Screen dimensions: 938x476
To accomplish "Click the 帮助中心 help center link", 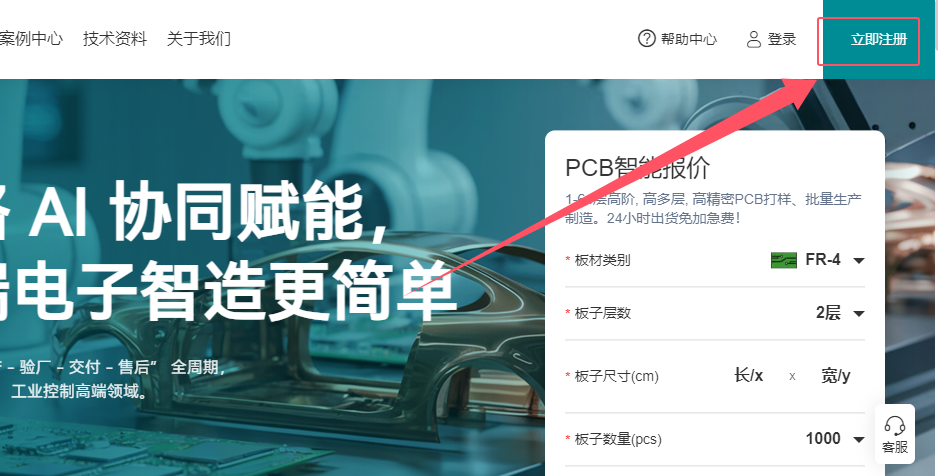I will tap(689, 39).
